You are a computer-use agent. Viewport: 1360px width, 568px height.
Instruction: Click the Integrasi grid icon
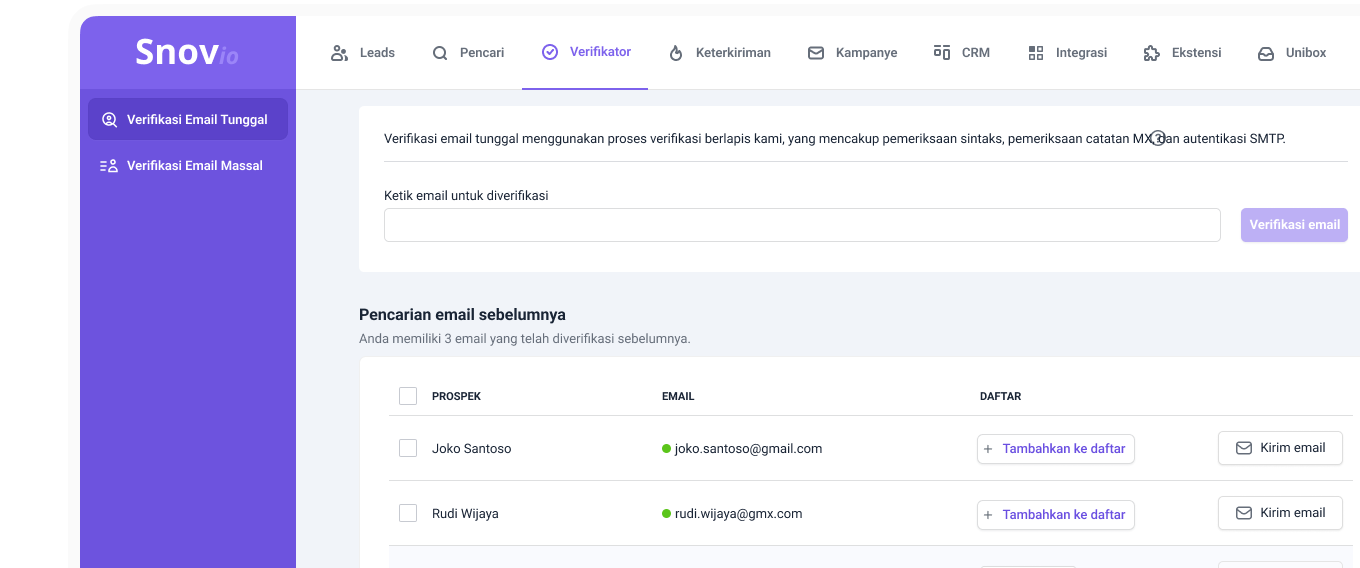(1036, 53)
